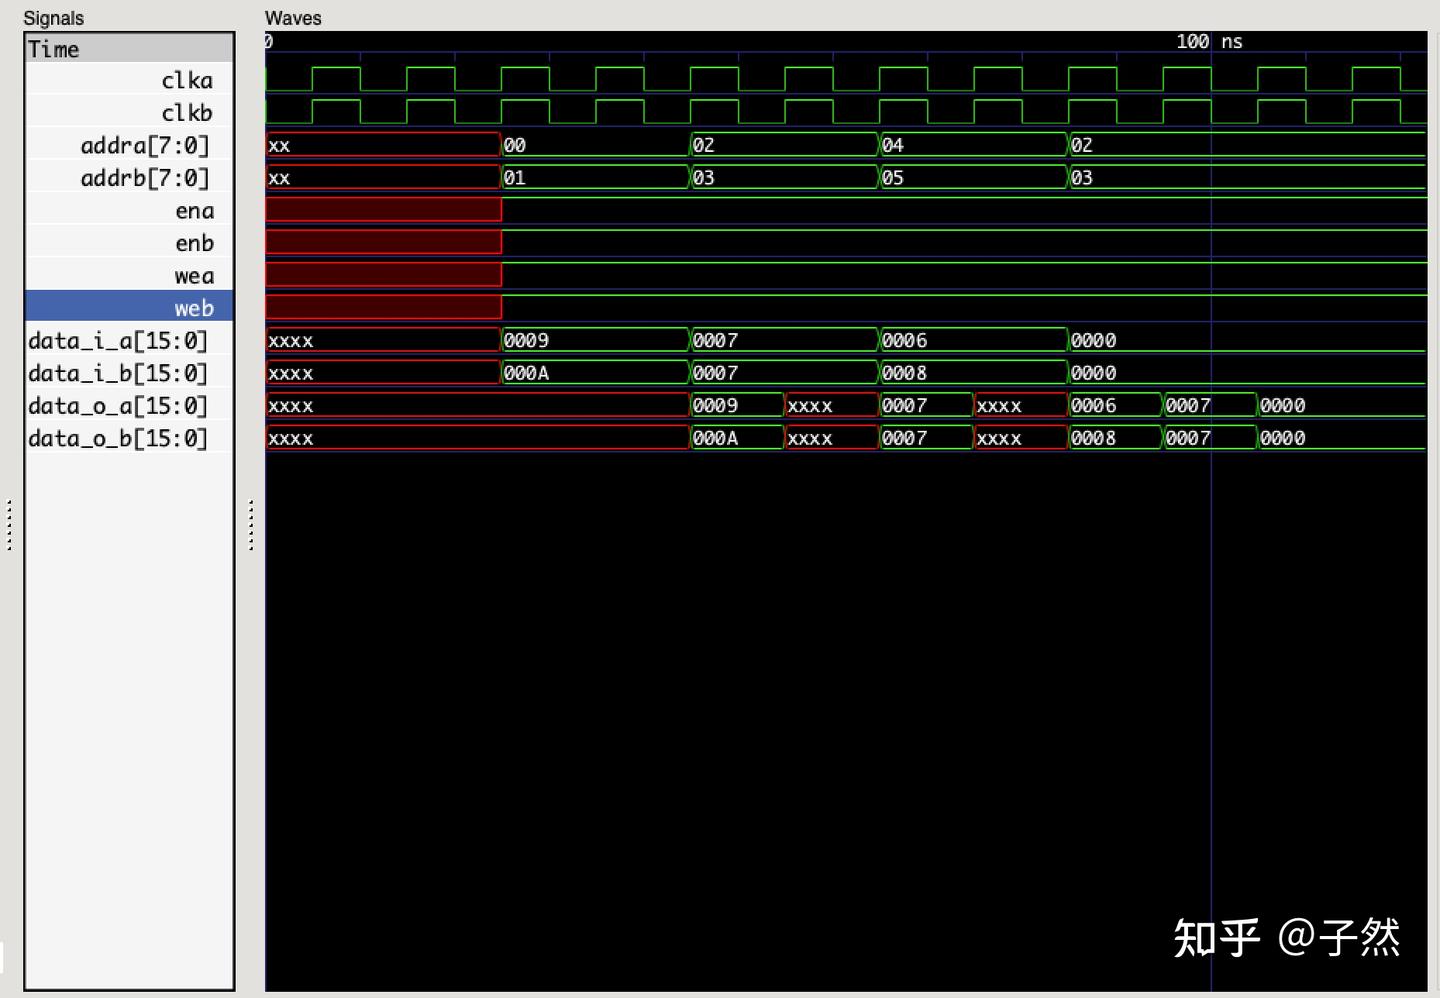Click the Waves panel title label
The height and width of the screenshot is (998, 1440).
coord(292,17)
